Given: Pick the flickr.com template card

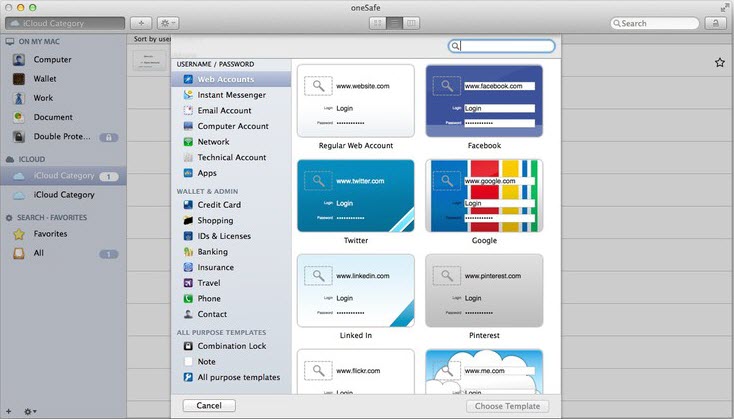Looking at the screenshot, I should (356, 371).
